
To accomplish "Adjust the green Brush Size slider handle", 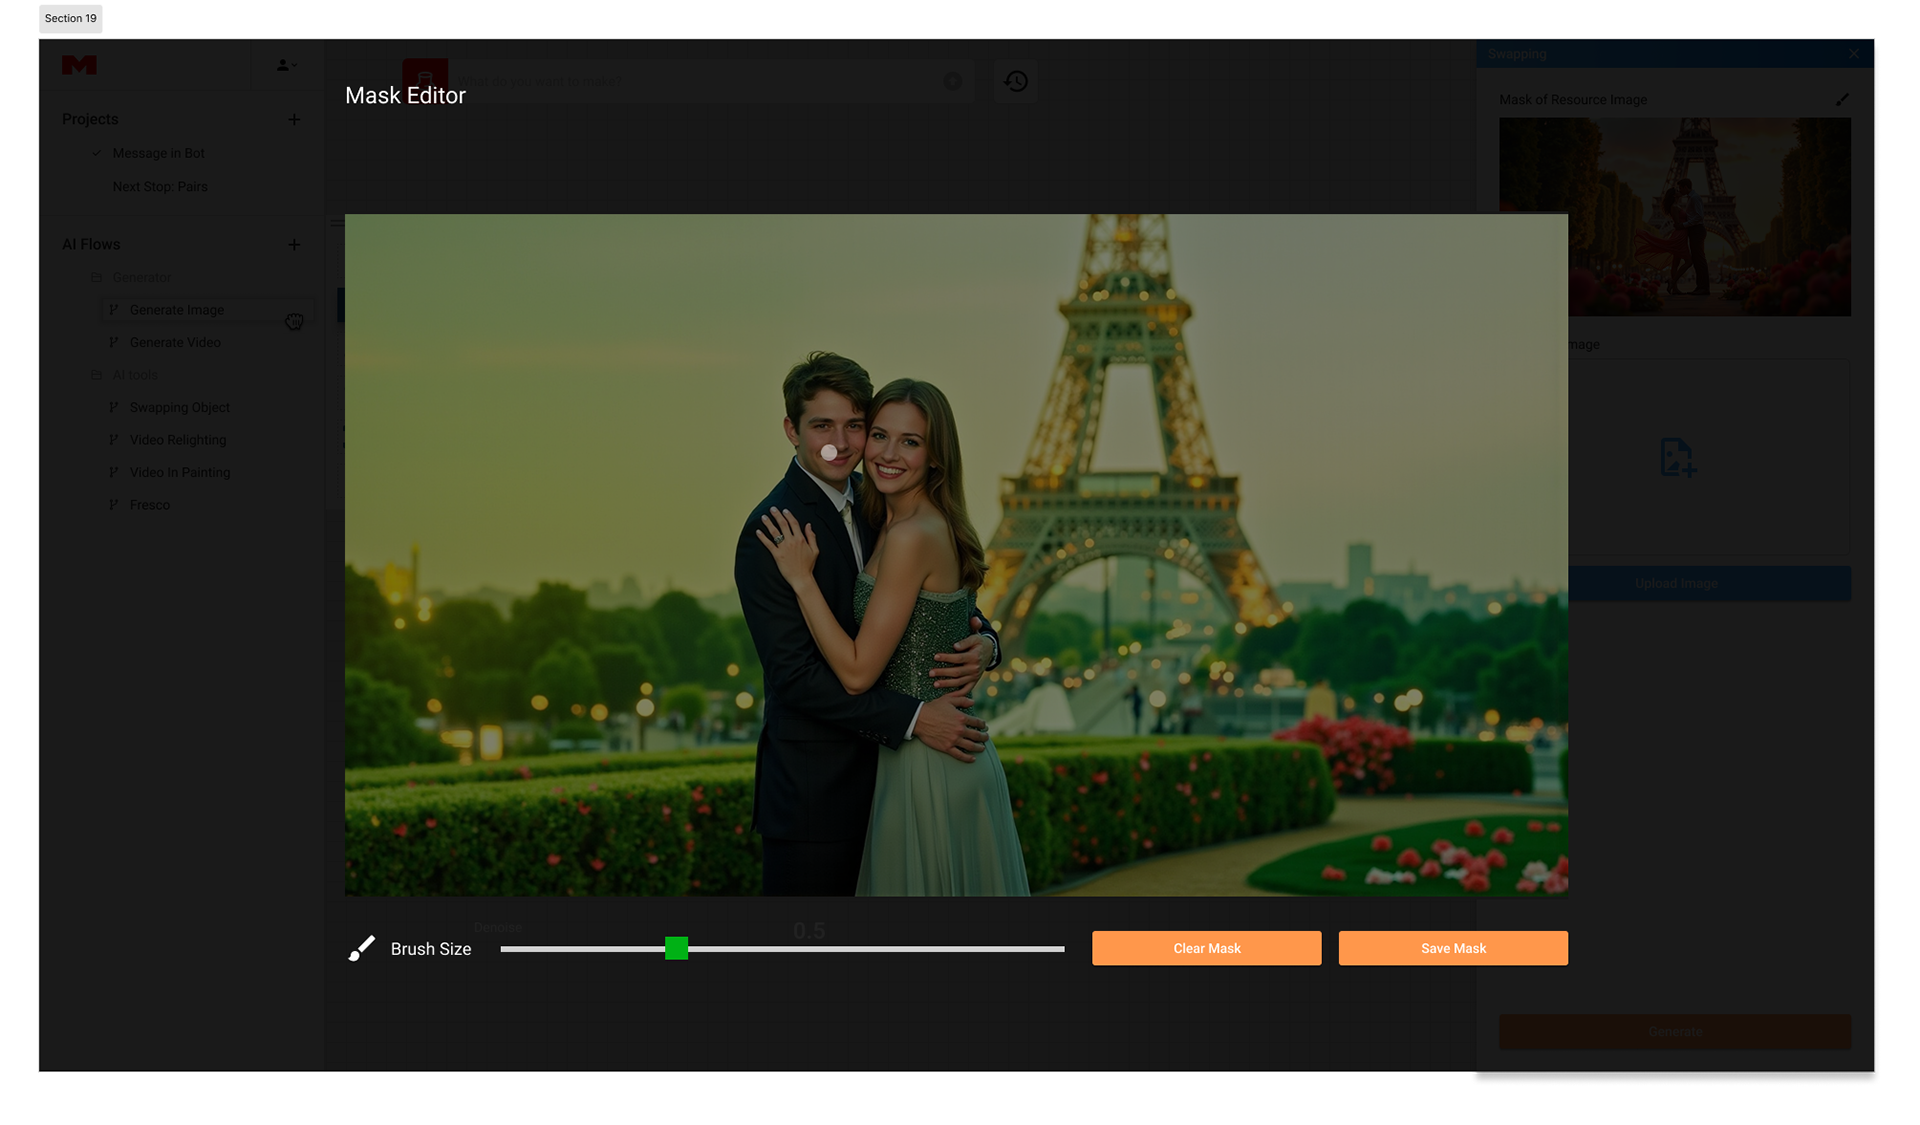I will 676,948.
